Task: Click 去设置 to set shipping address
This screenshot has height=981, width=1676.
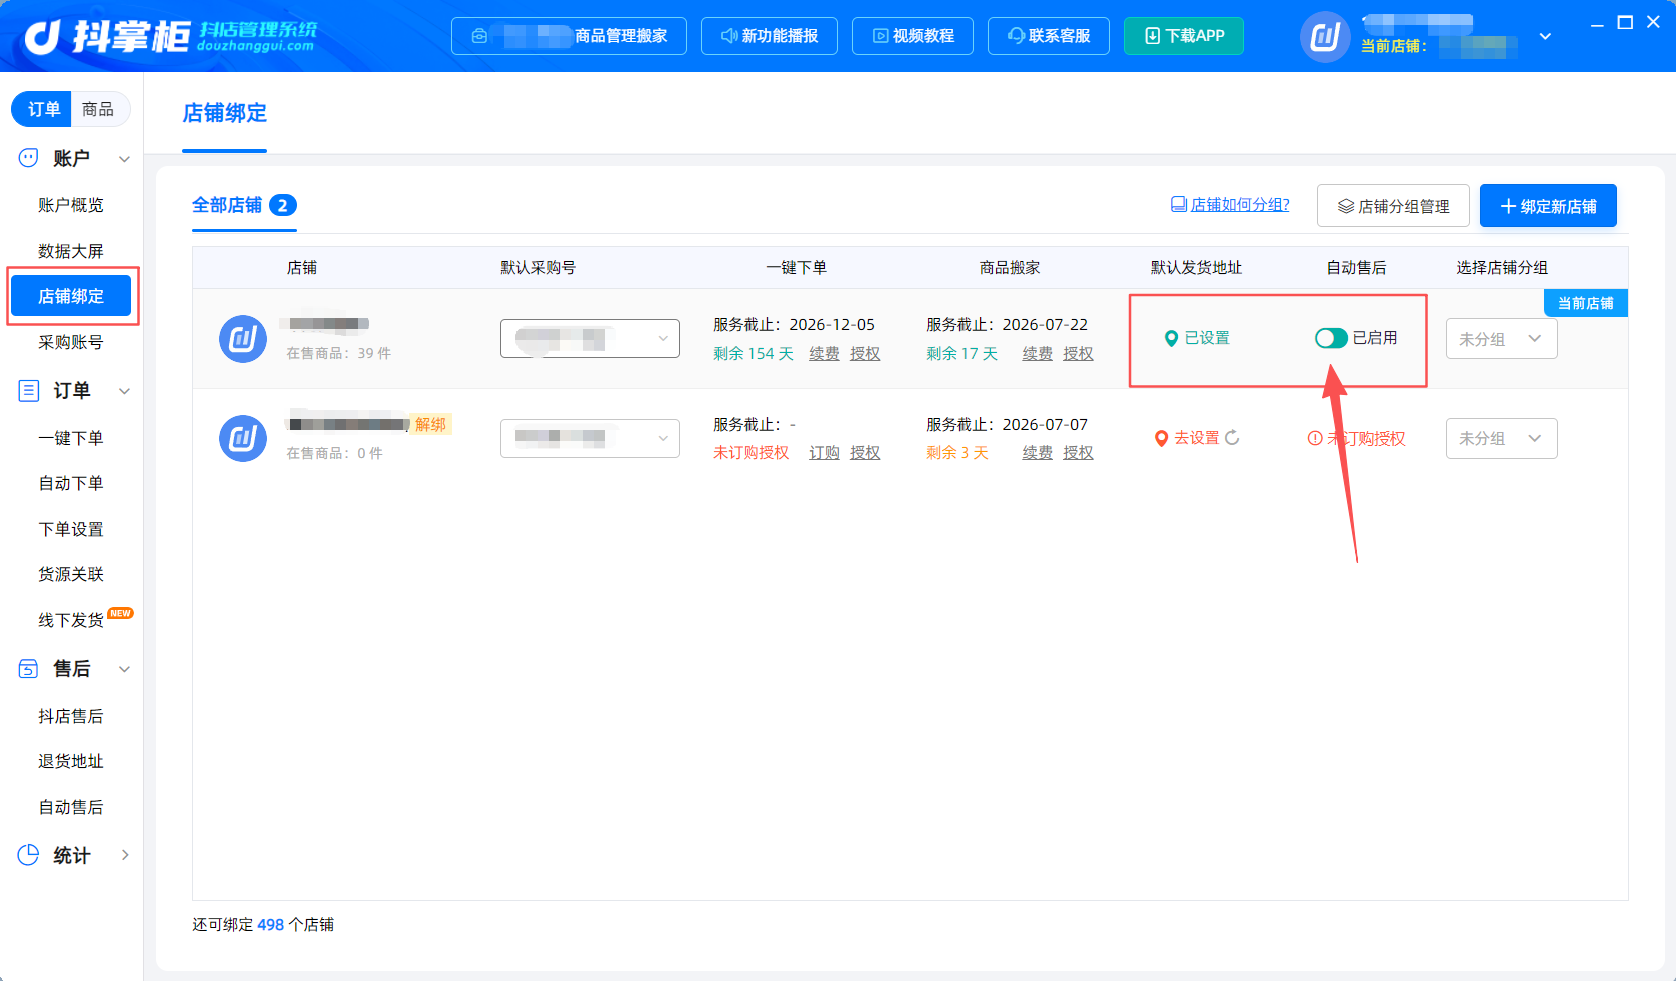Action: pos(1196,438)
